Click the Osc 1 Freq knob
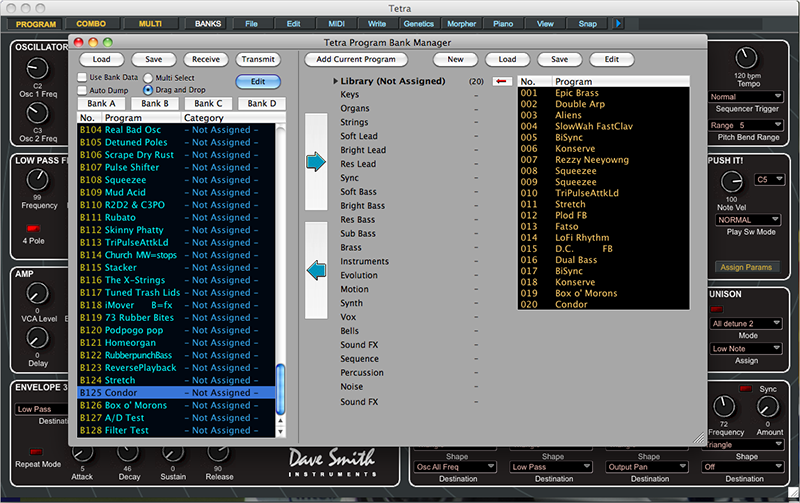The image size is (800, 503). (x=35, y=70)
